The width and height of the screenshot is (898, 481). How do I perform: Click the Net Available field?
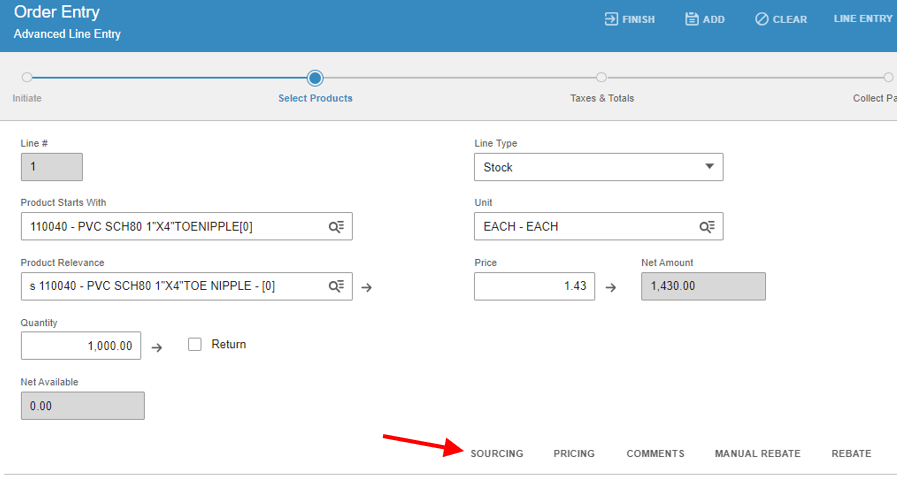82,406
